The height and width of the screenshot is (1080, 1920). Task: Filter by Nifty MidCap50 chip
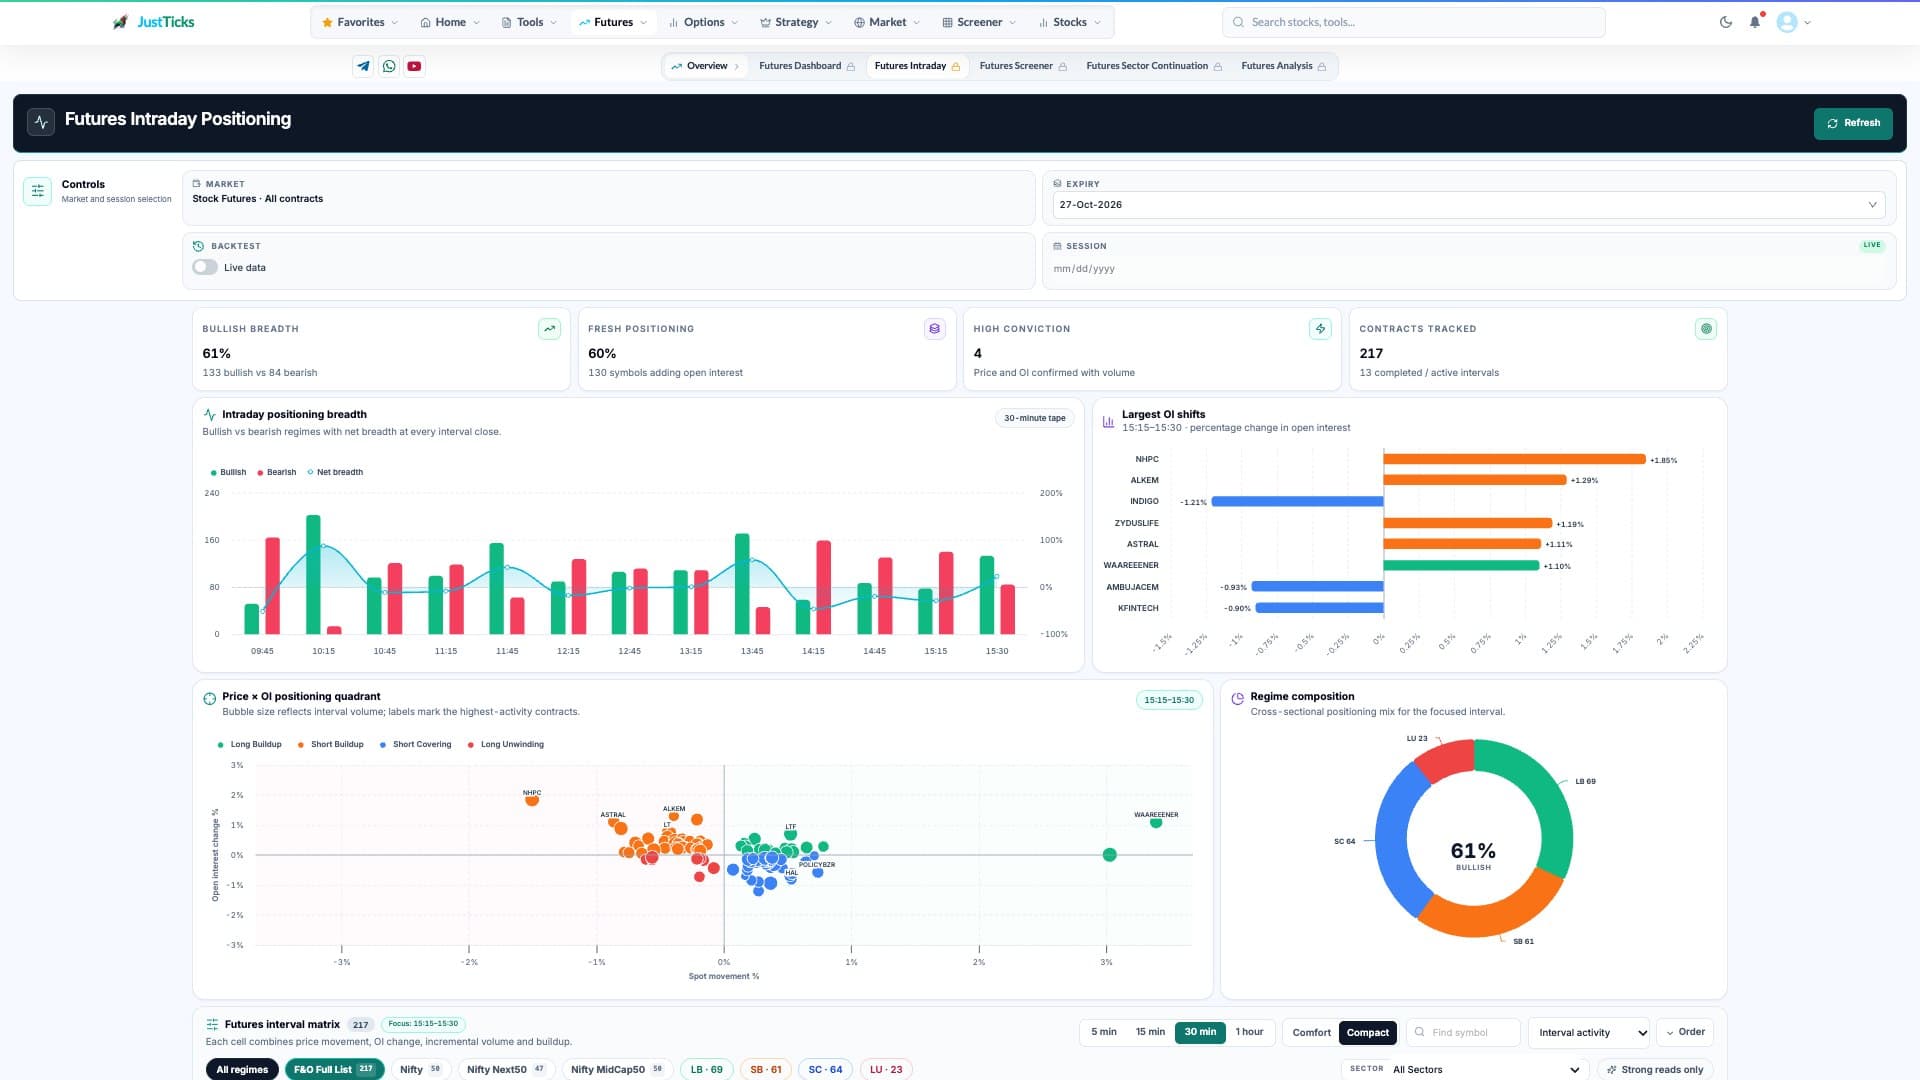[x=617, y=1069]
